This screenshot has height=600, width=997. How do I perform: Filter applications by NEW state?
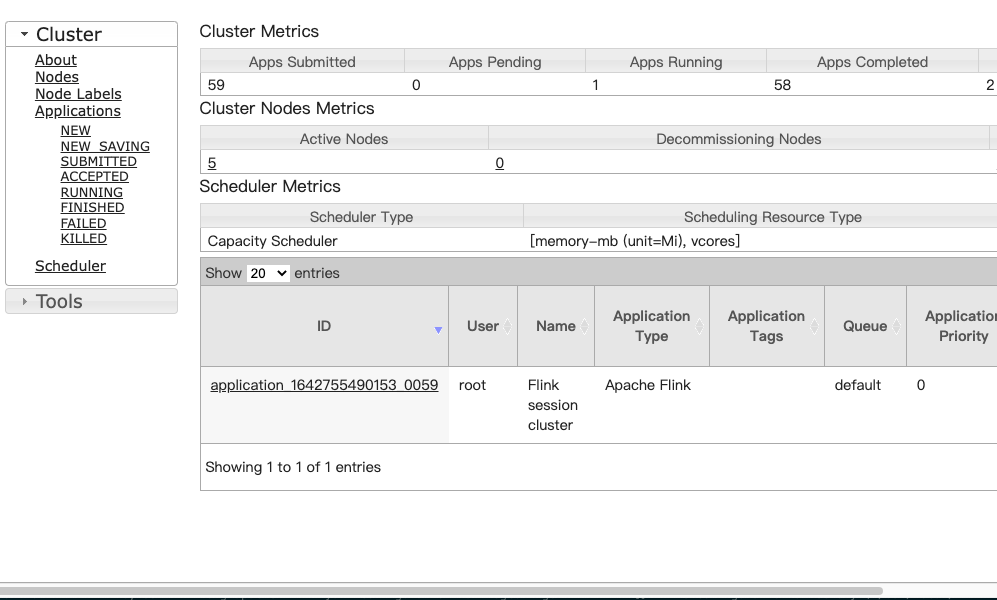point(76,130)
